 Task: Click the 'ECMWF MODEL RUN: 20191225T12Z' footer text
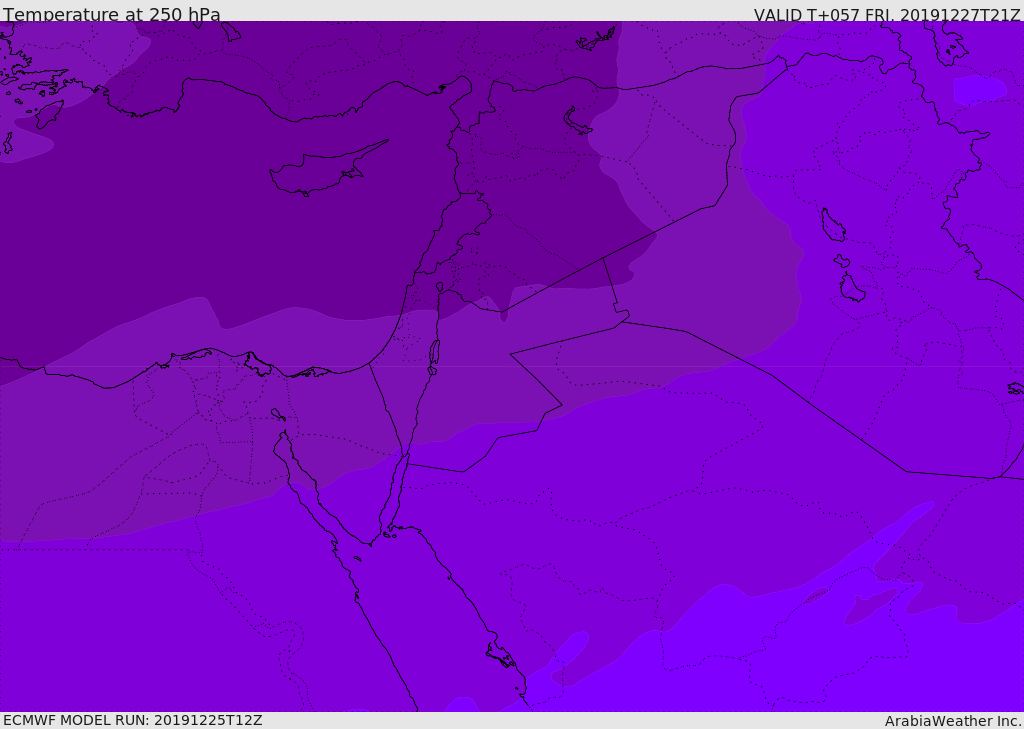133,720
